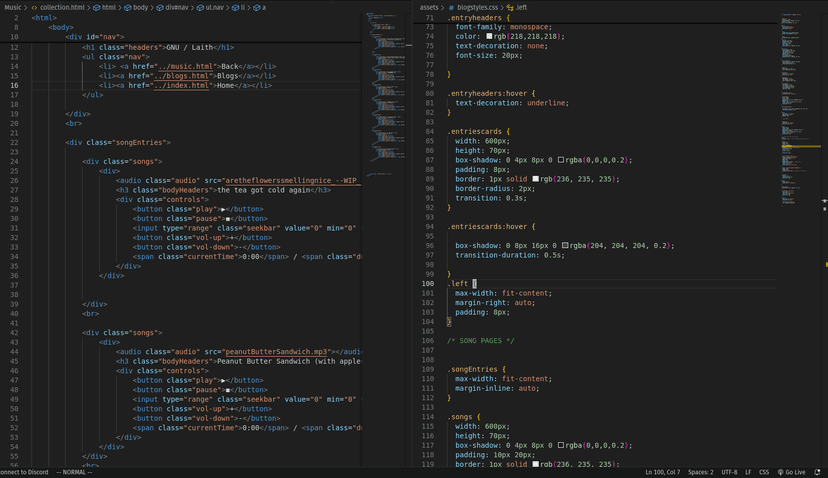Click the ul.nav element icon in breadcrumbs
The width and height of the screenshot is (828, 478).
199,7
